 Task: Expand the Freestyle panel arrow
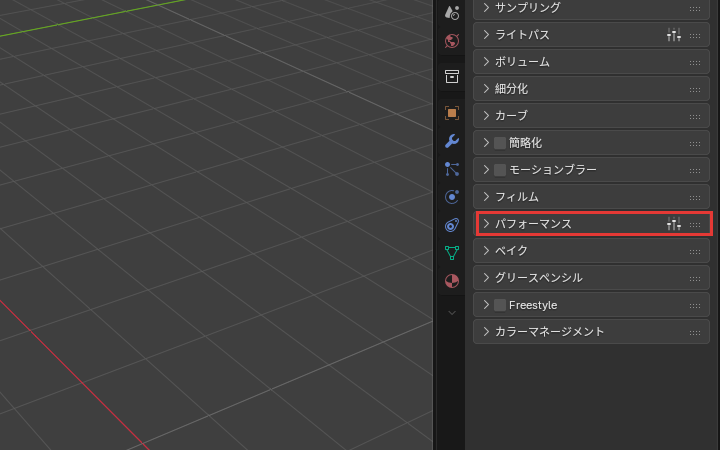(x=486, y=305)
